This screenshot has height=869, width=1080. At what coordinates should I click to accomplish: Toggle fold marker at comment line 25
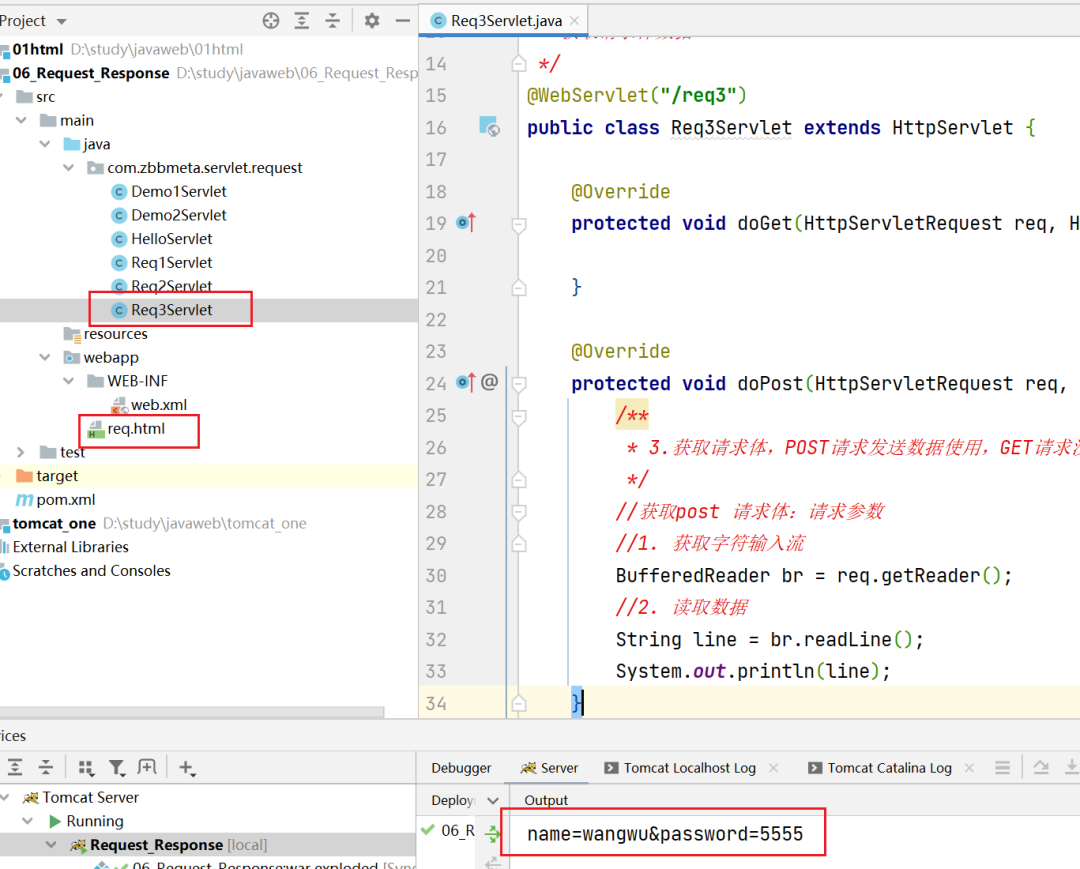coord(518,416)
